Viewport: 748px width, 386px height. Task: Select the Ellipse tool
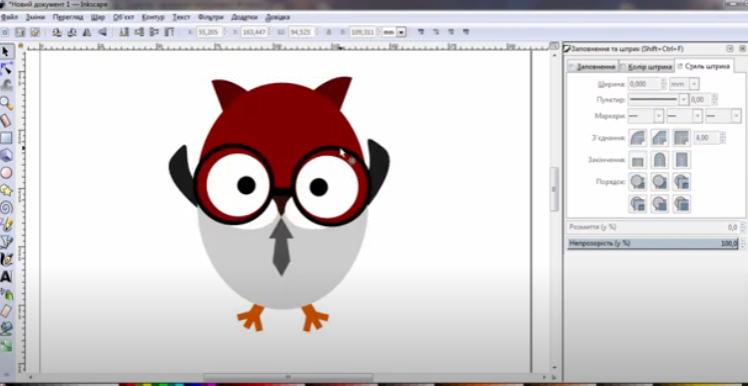6,172
